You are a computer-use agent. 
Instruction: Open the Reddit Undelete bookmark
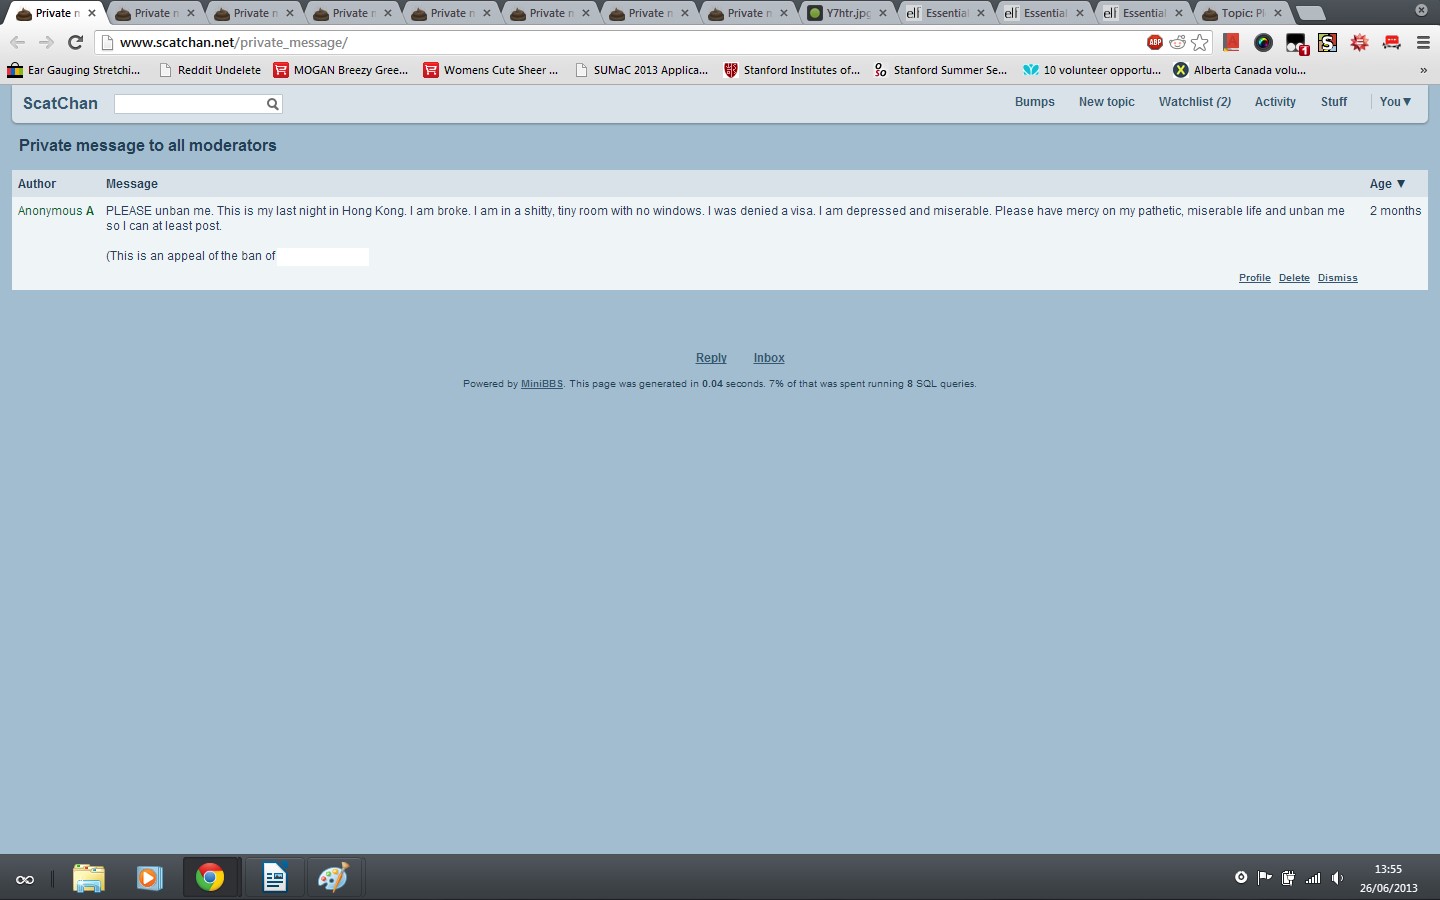coord(210,70)
